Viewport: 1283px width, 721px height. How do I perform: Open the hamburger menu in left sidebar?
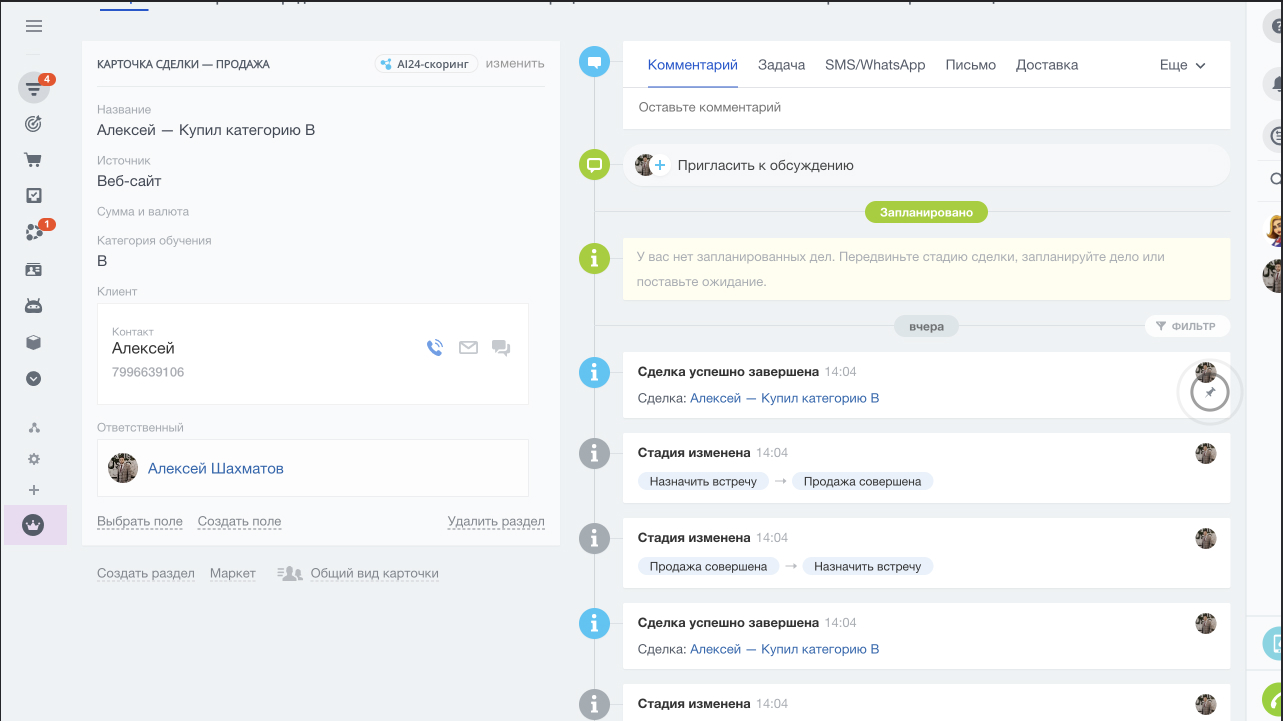pos(34,26)
